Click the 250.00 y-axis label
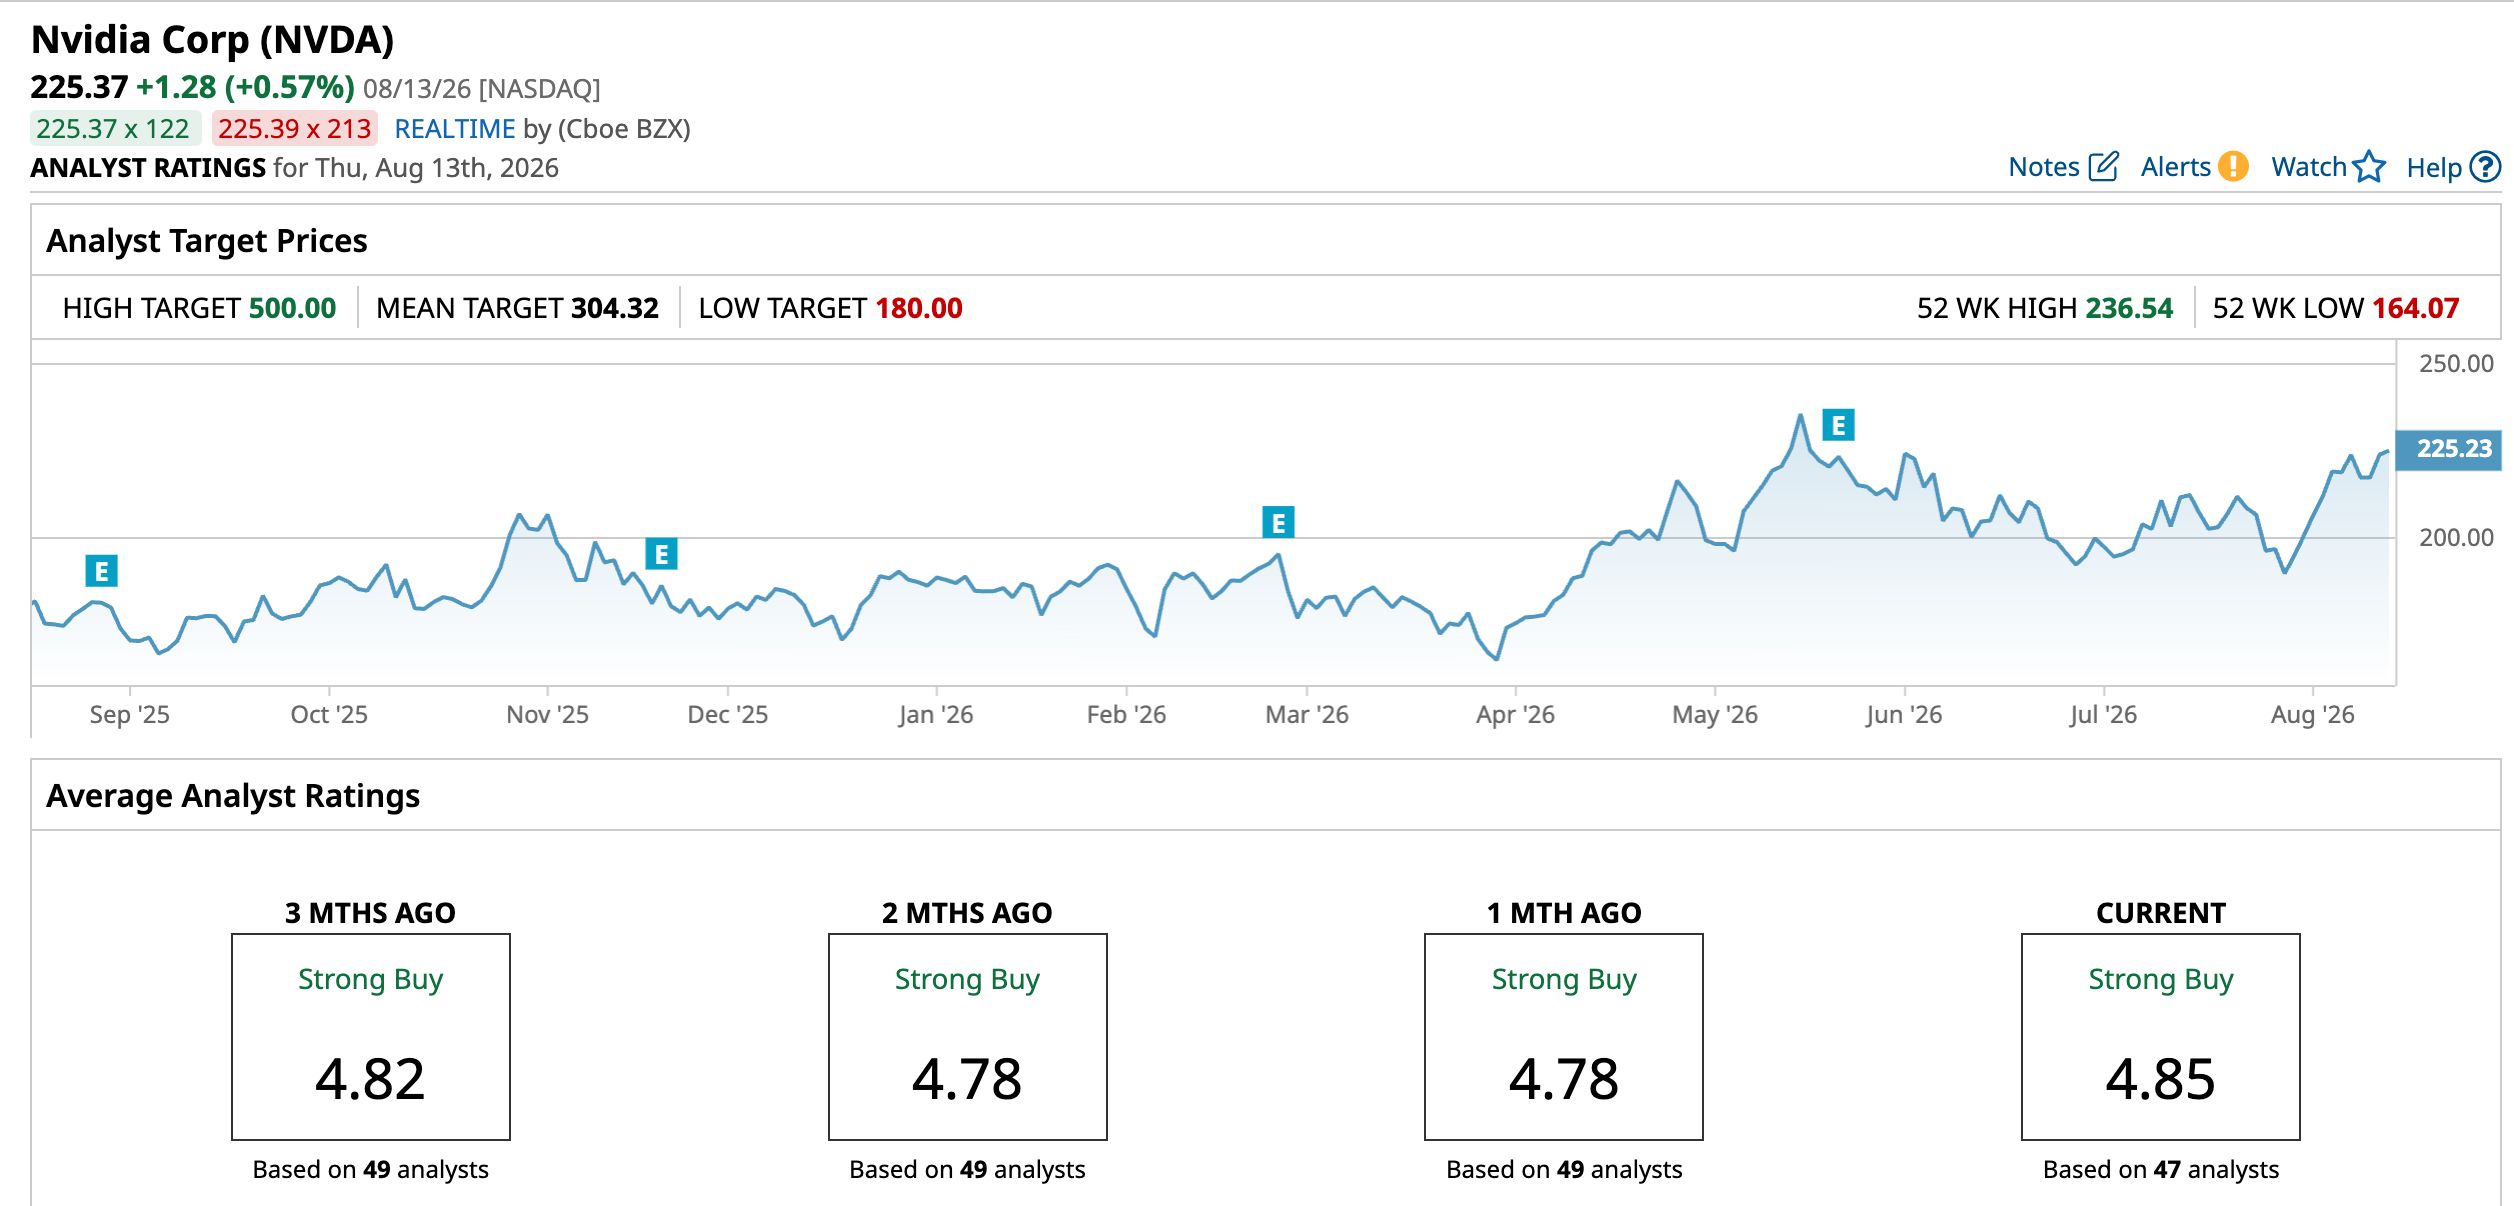Image resolution: width=2514 pixels, height=1206 pixels. click(x=2456, y=364)
